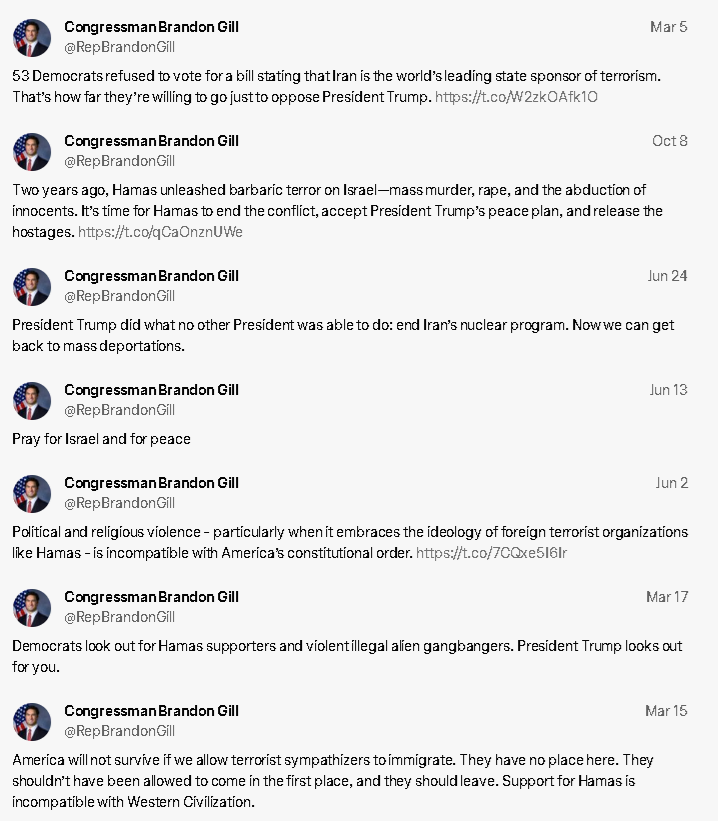The height and width of the screenshot is (821, 718).
Task: Visit the t.co/7CQxe5I6Ir link
Action: click(x=491, y=553)
